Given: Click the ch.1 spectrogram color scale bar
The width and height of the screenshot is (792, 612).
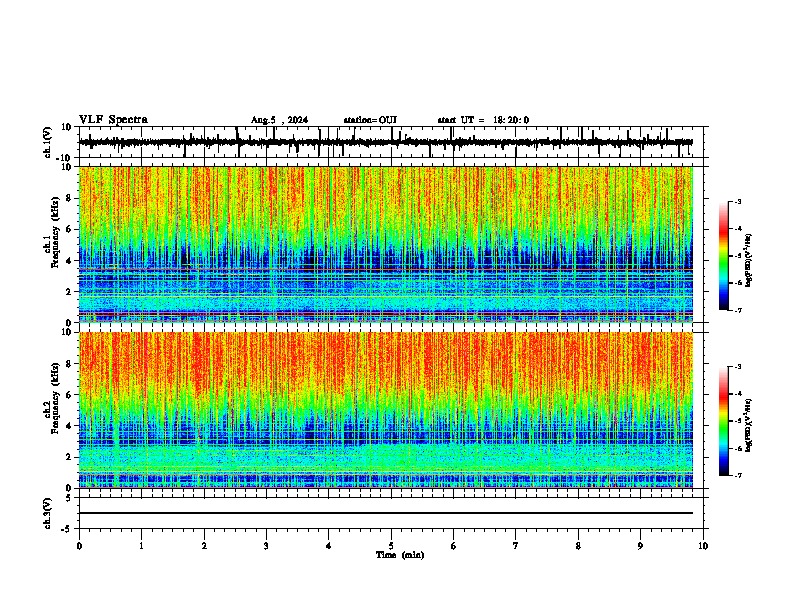Looking at the screenshot, I should (724, 256).
